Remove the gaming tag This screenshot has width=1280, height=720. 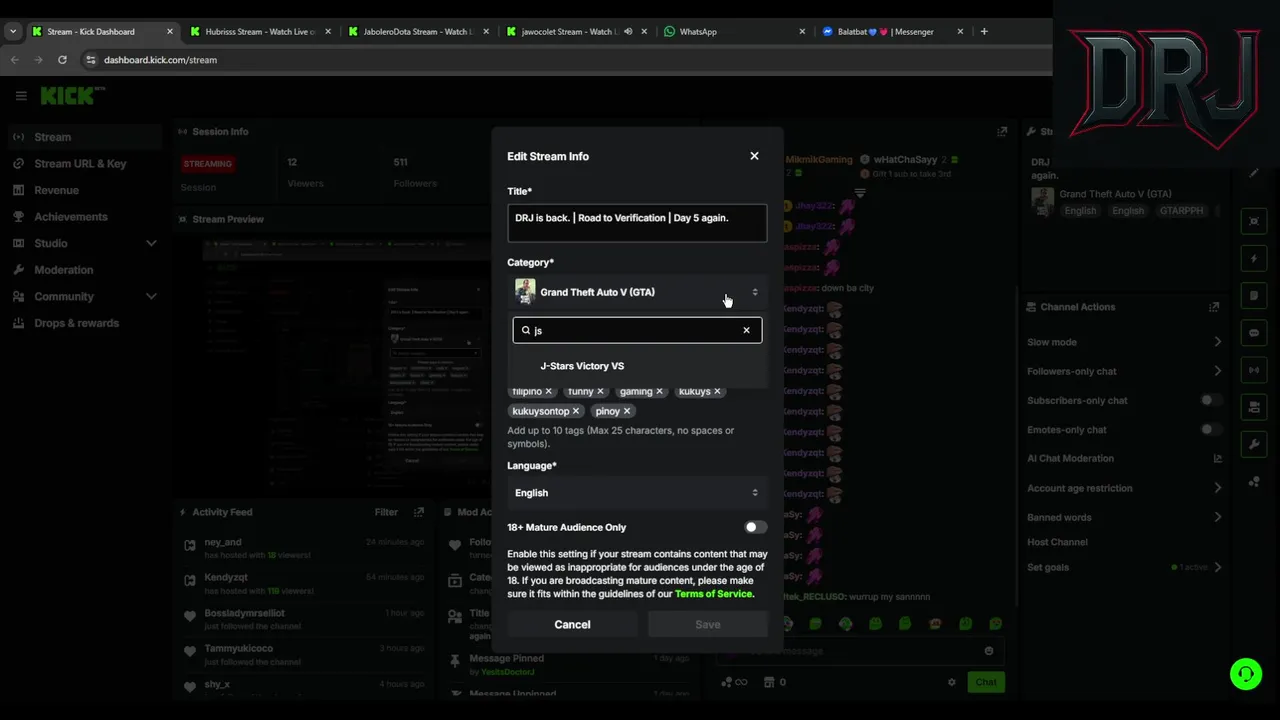(659, 391)
